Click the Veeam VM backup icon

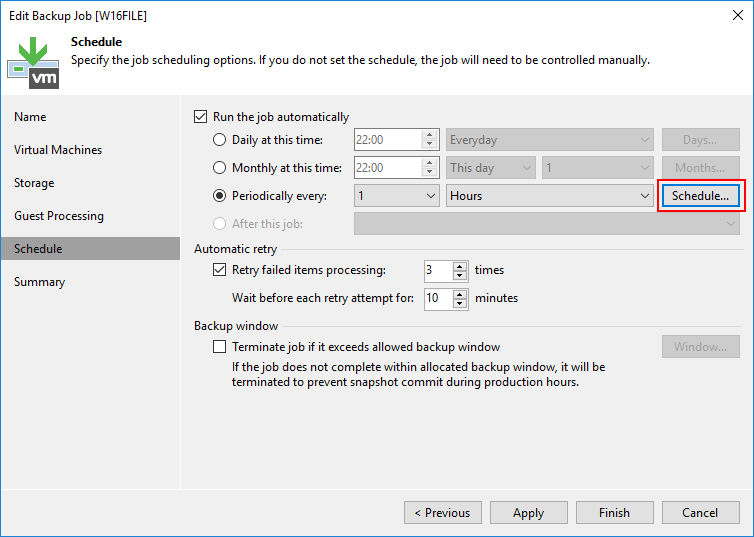pyautogui.click(x=33, y=59)
